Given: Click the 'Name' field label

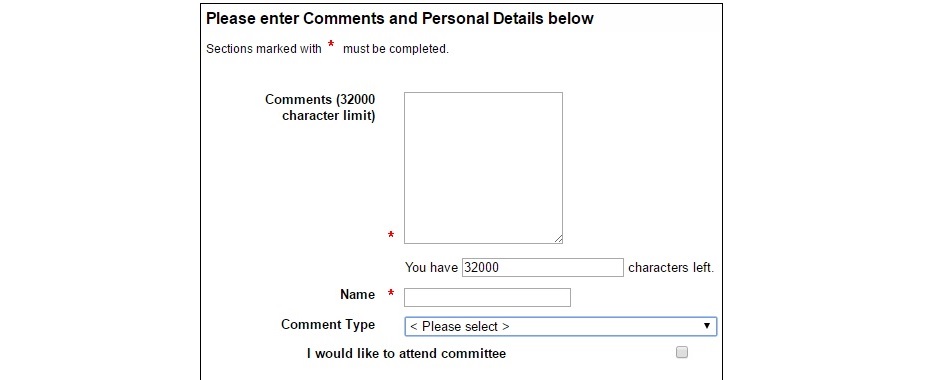Looking at the screenshot, I should (x=357, y=295).
